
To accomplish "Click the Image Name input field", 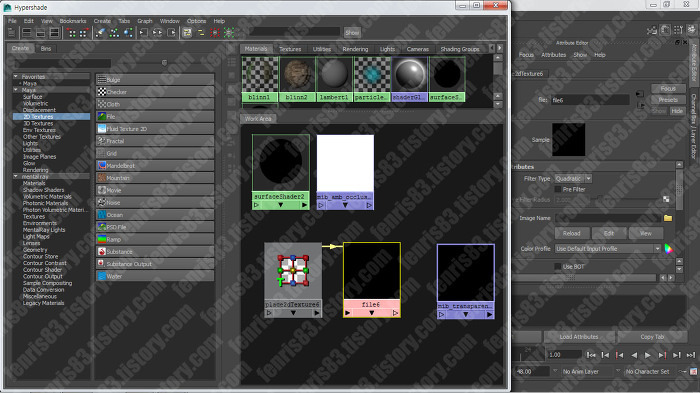I will point(608,218).
